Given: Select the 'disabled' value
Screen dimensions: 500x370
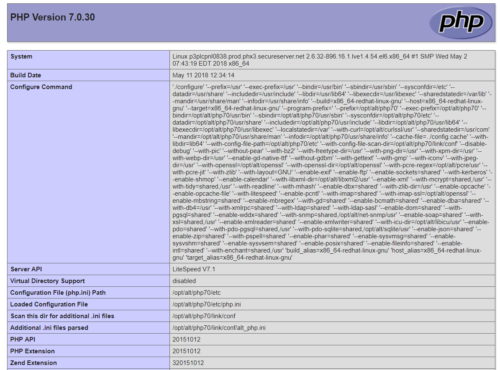Looking at the screenshot, I should 184,281.
